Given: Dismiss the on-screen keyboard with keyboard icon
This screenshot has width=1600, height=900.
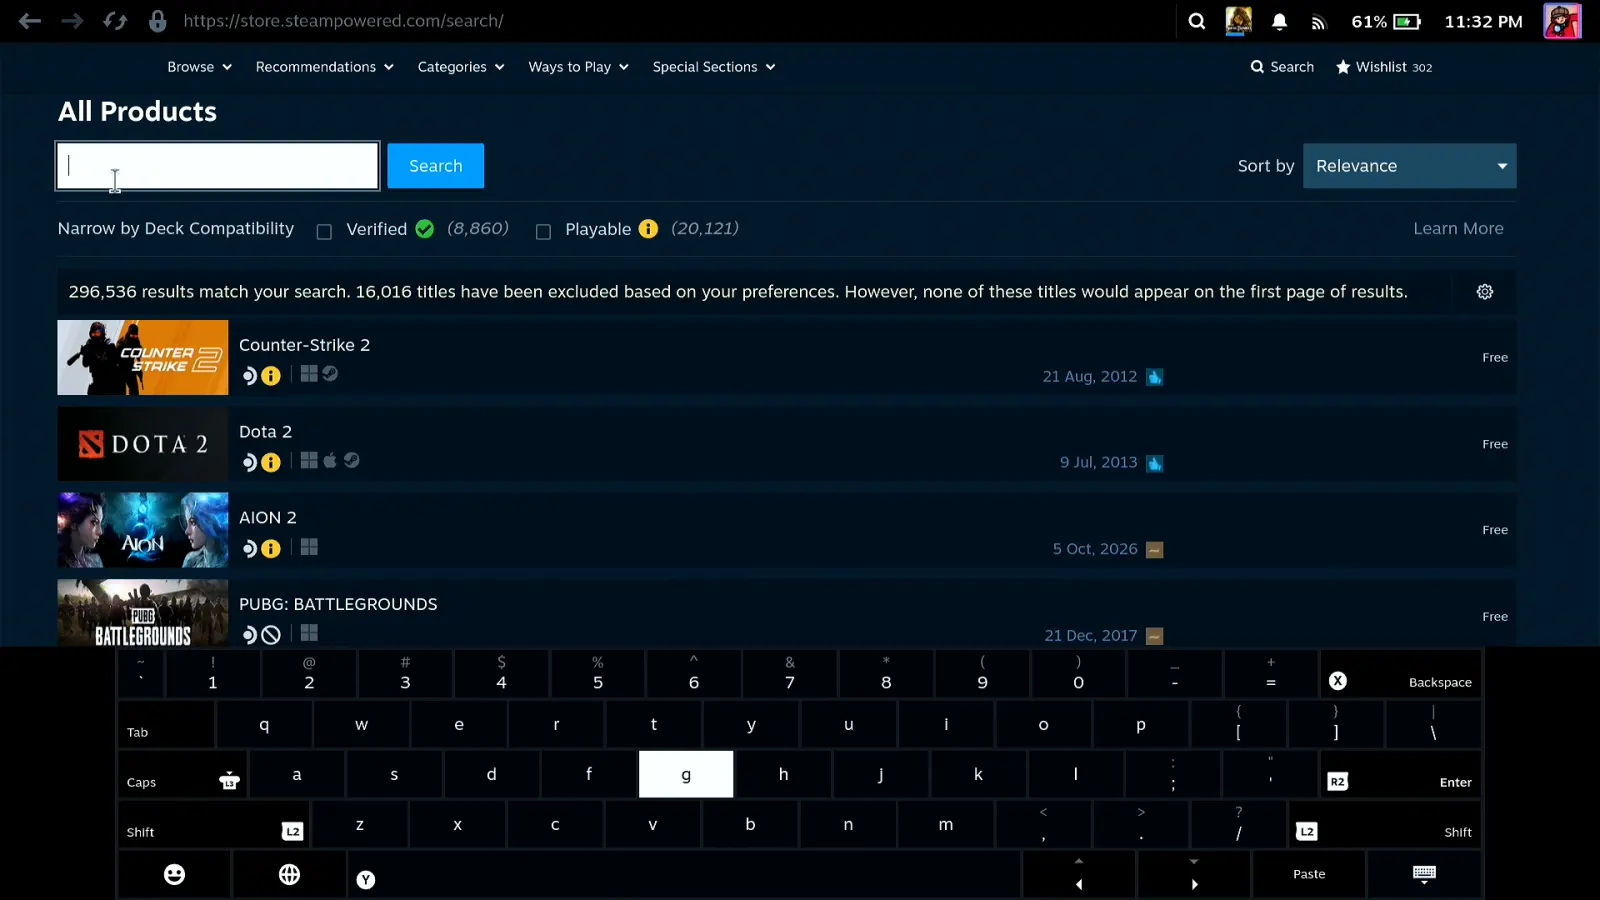Looking at the screenshot, I should 1424,874.
